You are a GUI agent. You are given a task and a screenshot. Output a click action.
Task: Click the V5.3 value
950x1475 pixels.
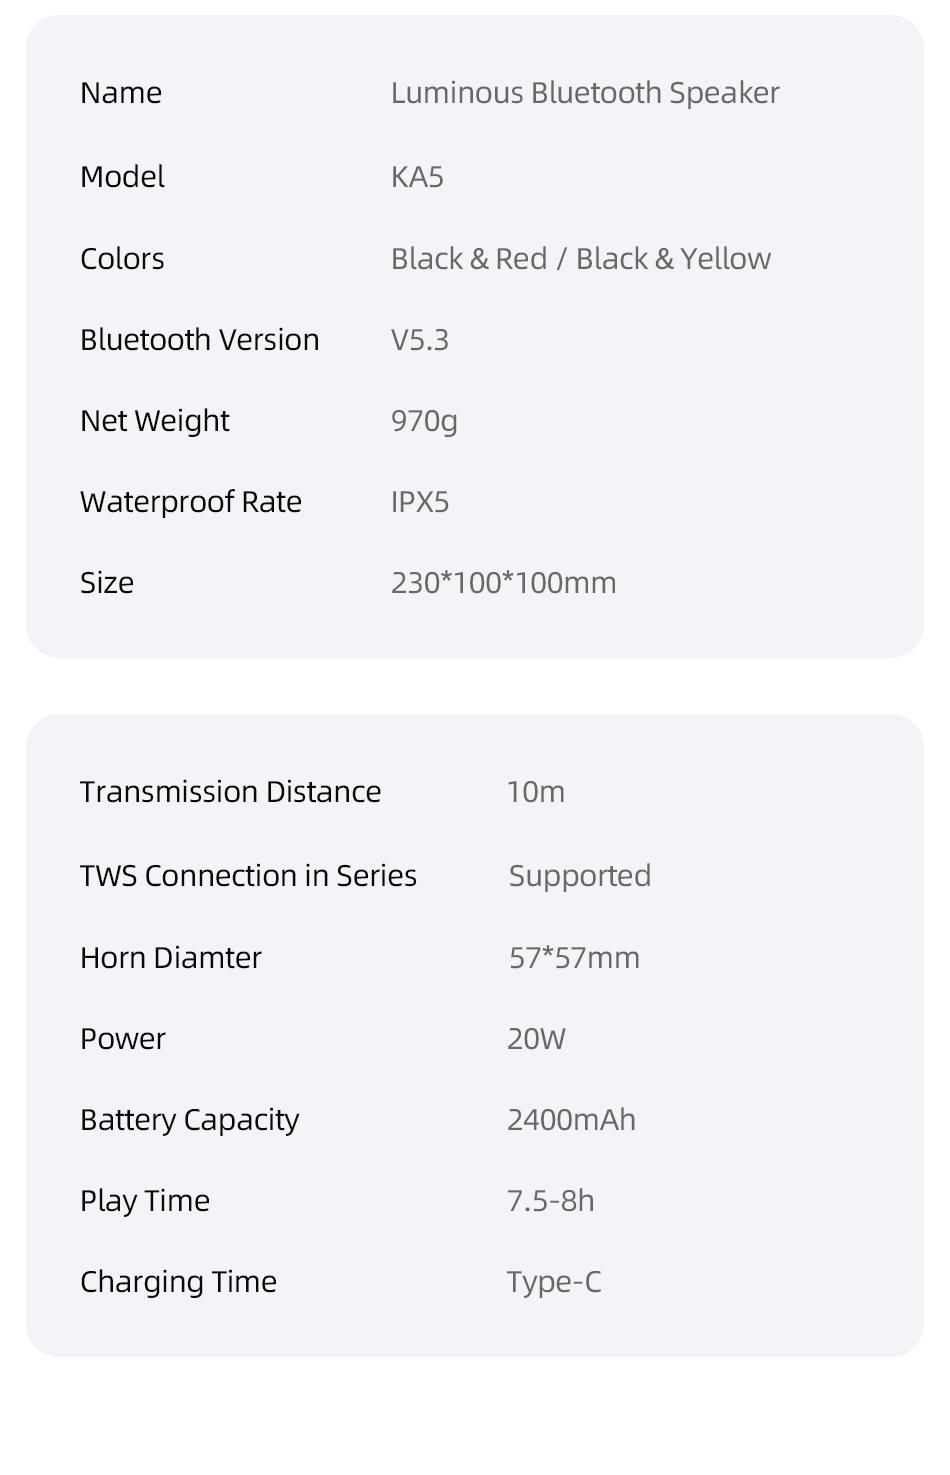[x=420, y=340]
